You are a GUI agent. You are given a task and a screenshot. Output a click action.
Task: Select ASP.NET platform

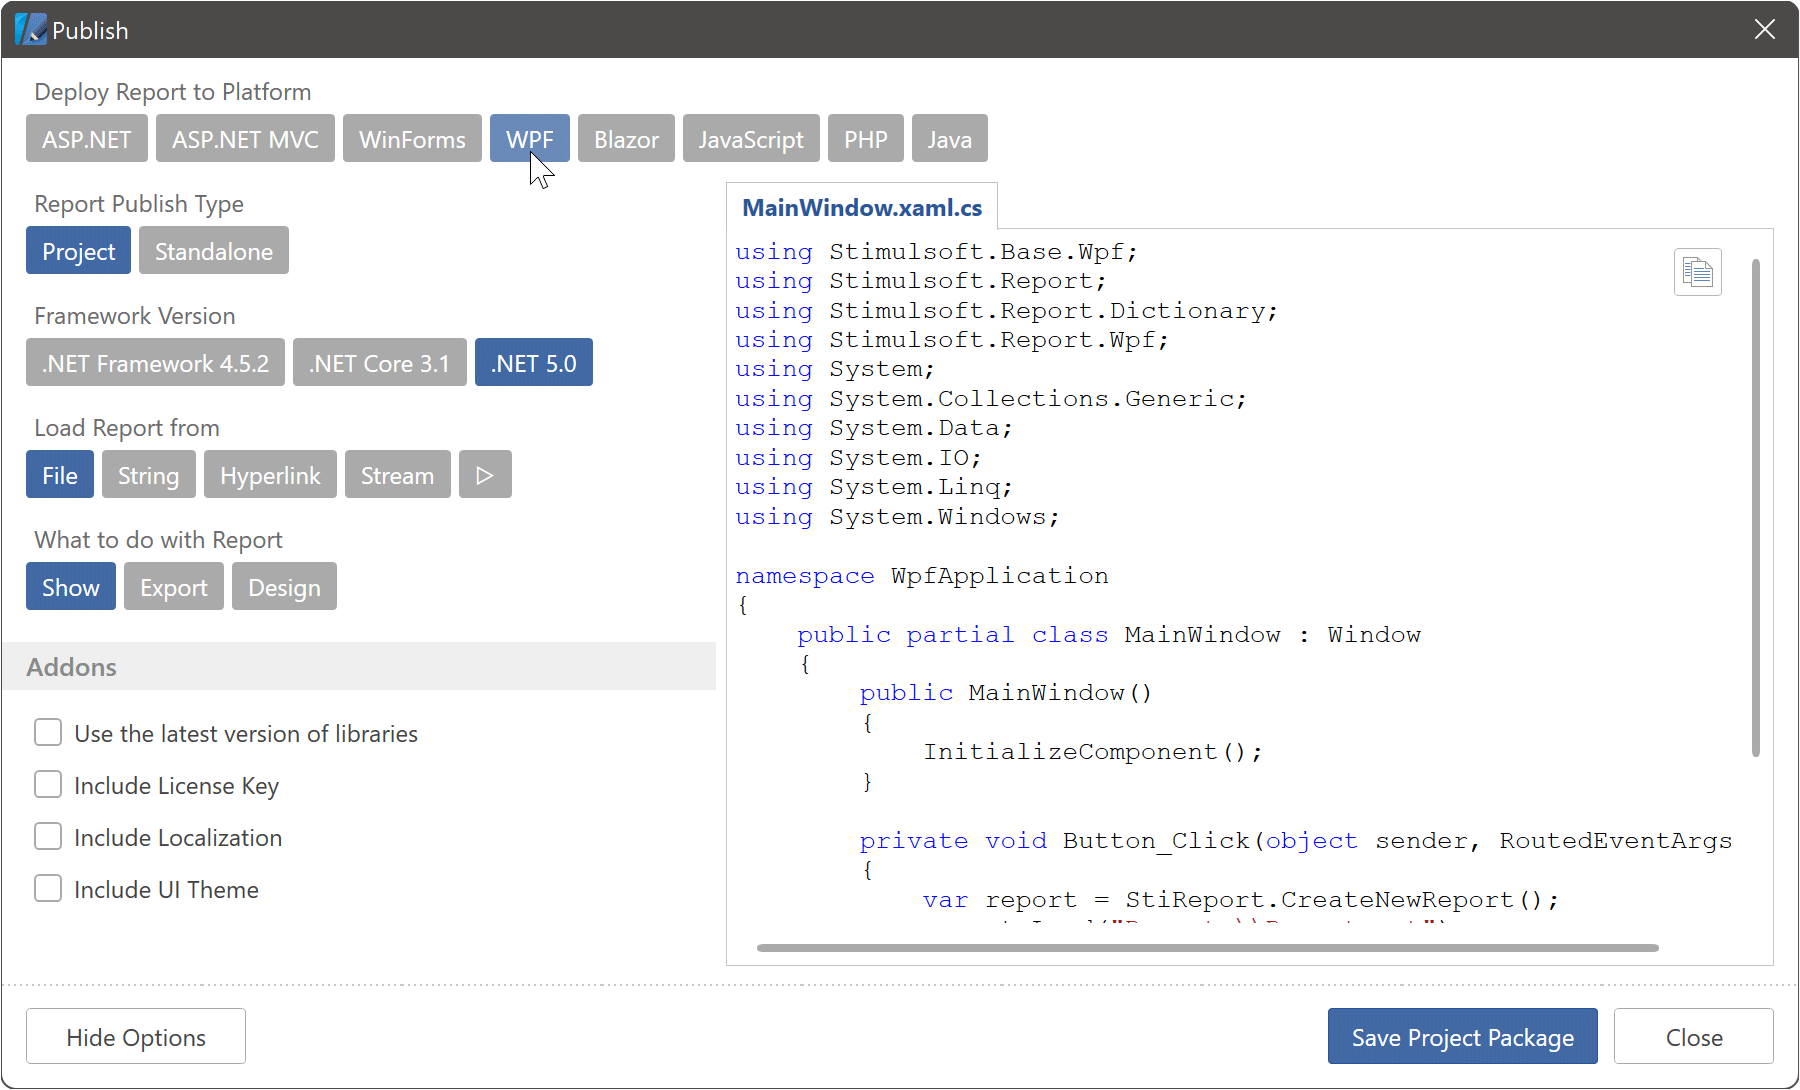[87, 139]
